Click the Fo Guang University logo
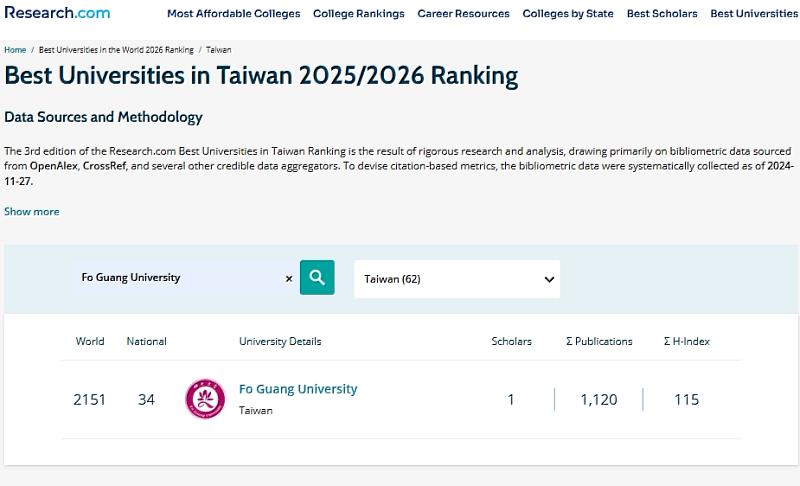 click(x=205, y=399)
